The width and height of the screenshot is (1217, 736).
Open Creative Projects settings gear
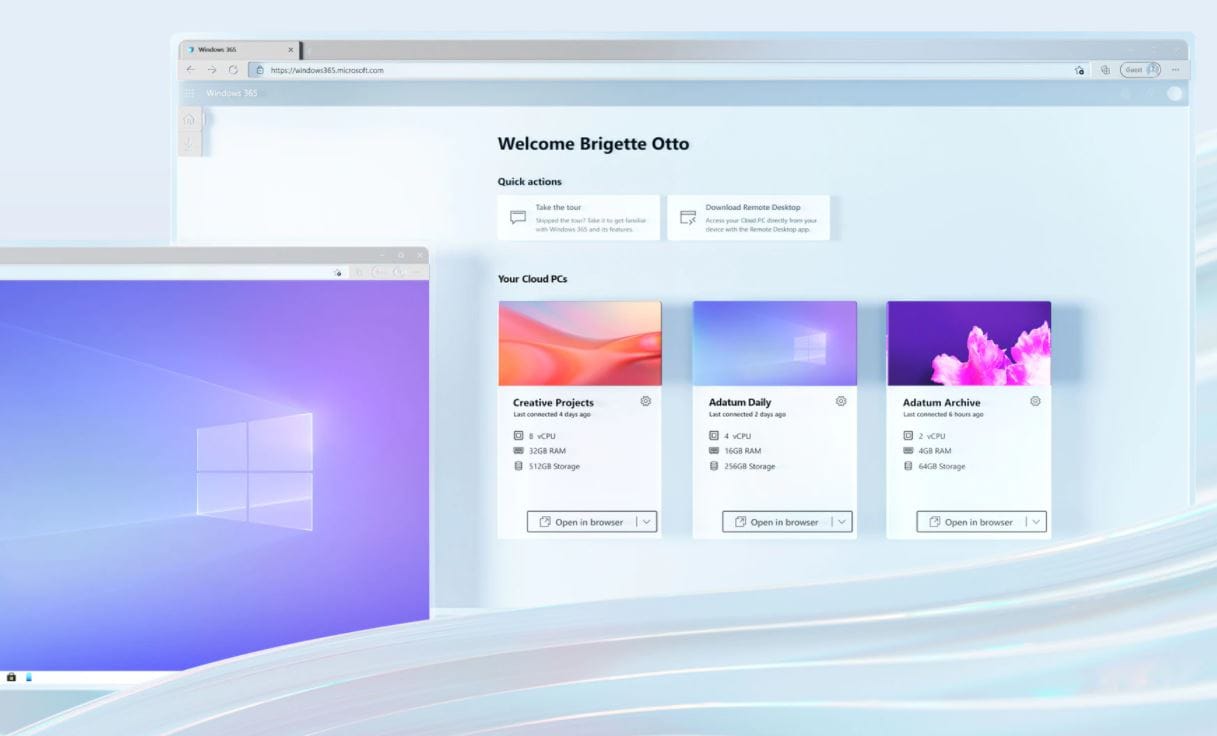click(x=646, y=401)
